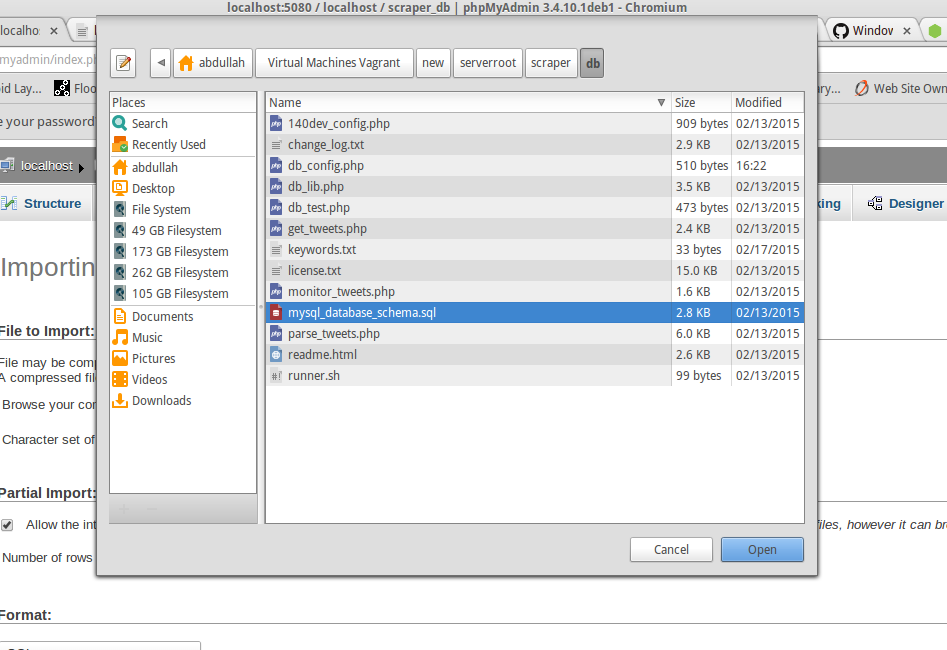Close the first localhost browser tab

tap(54, 31)
